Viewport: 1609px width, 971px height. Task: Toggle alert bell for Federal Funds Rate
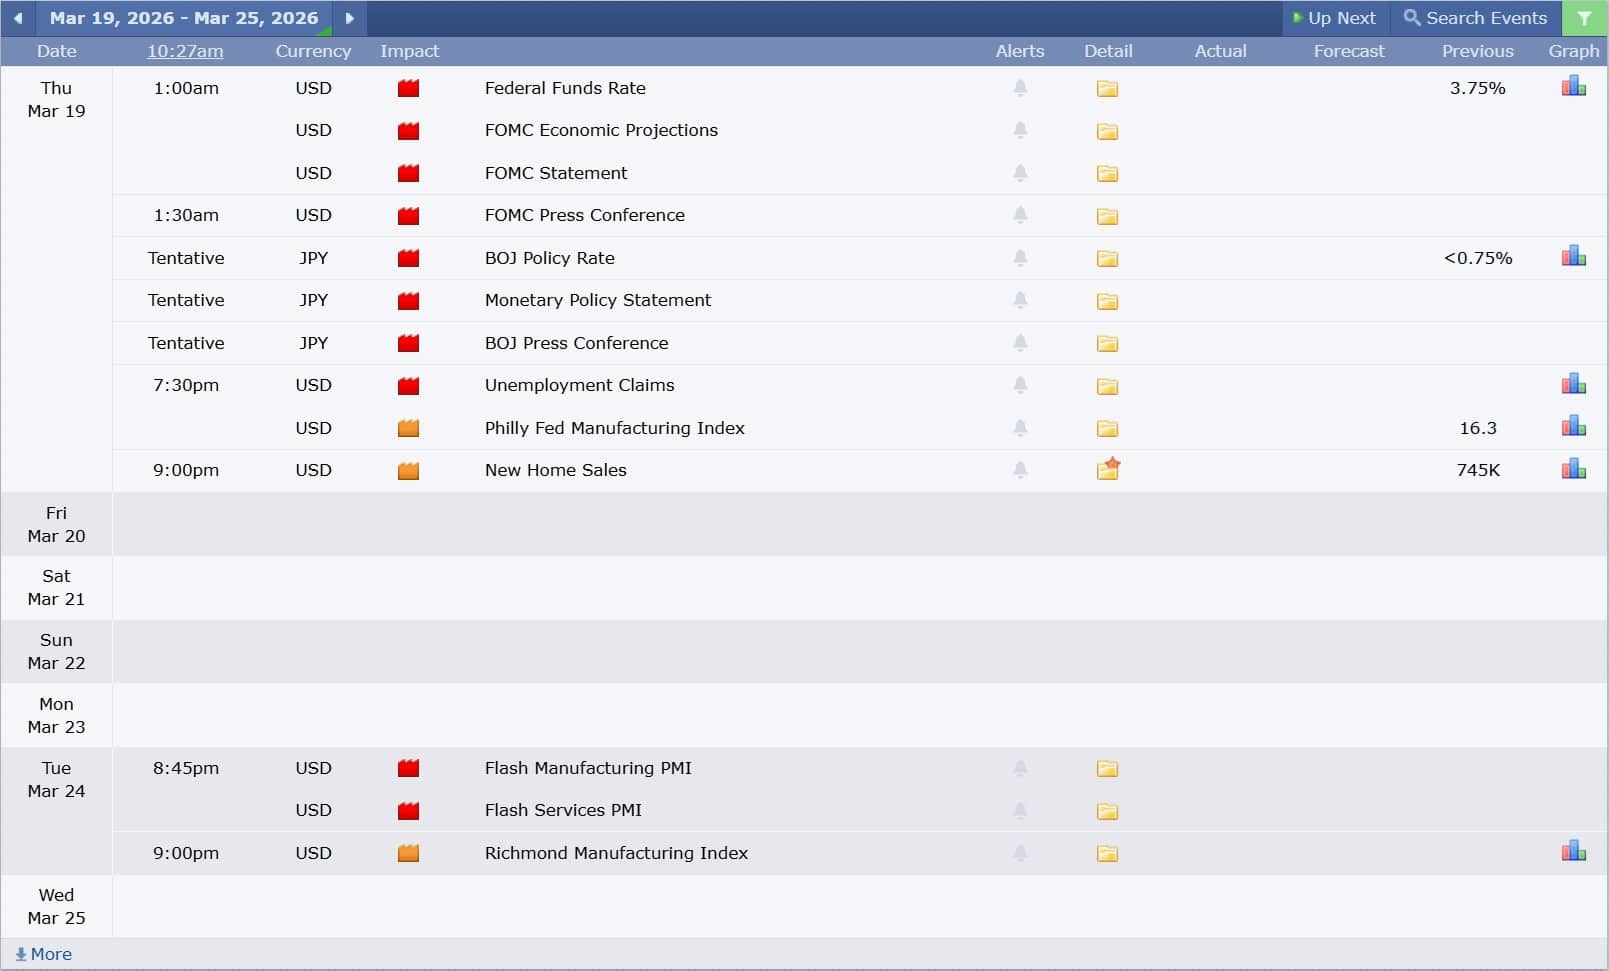(1020, 88)
